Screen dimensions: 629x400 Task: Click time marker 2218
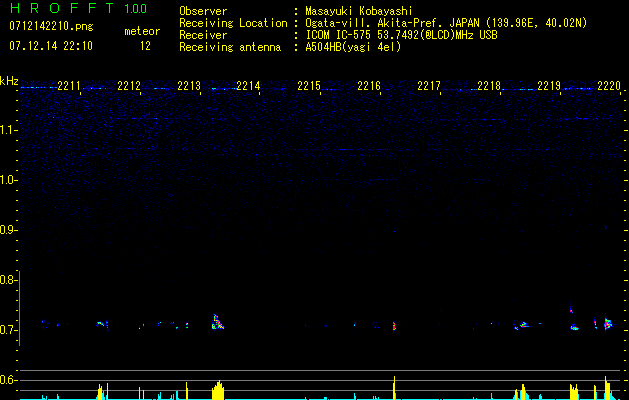pos(489,86)
